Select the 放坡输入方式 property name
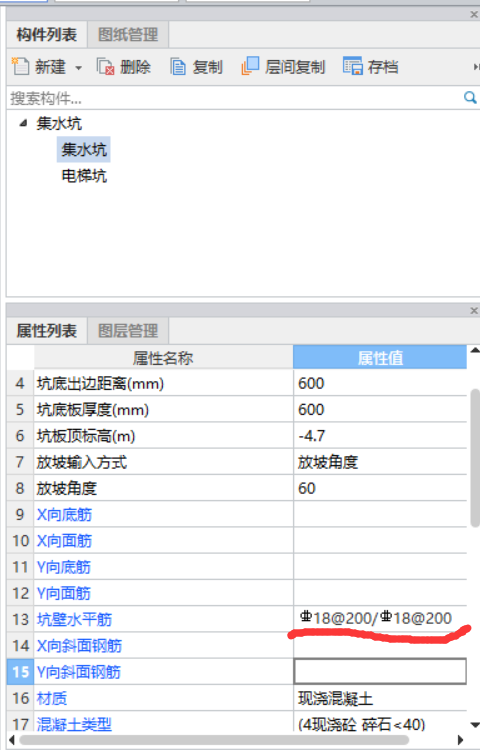The height and width of the screenshot is (750, 480). [82, 462]
